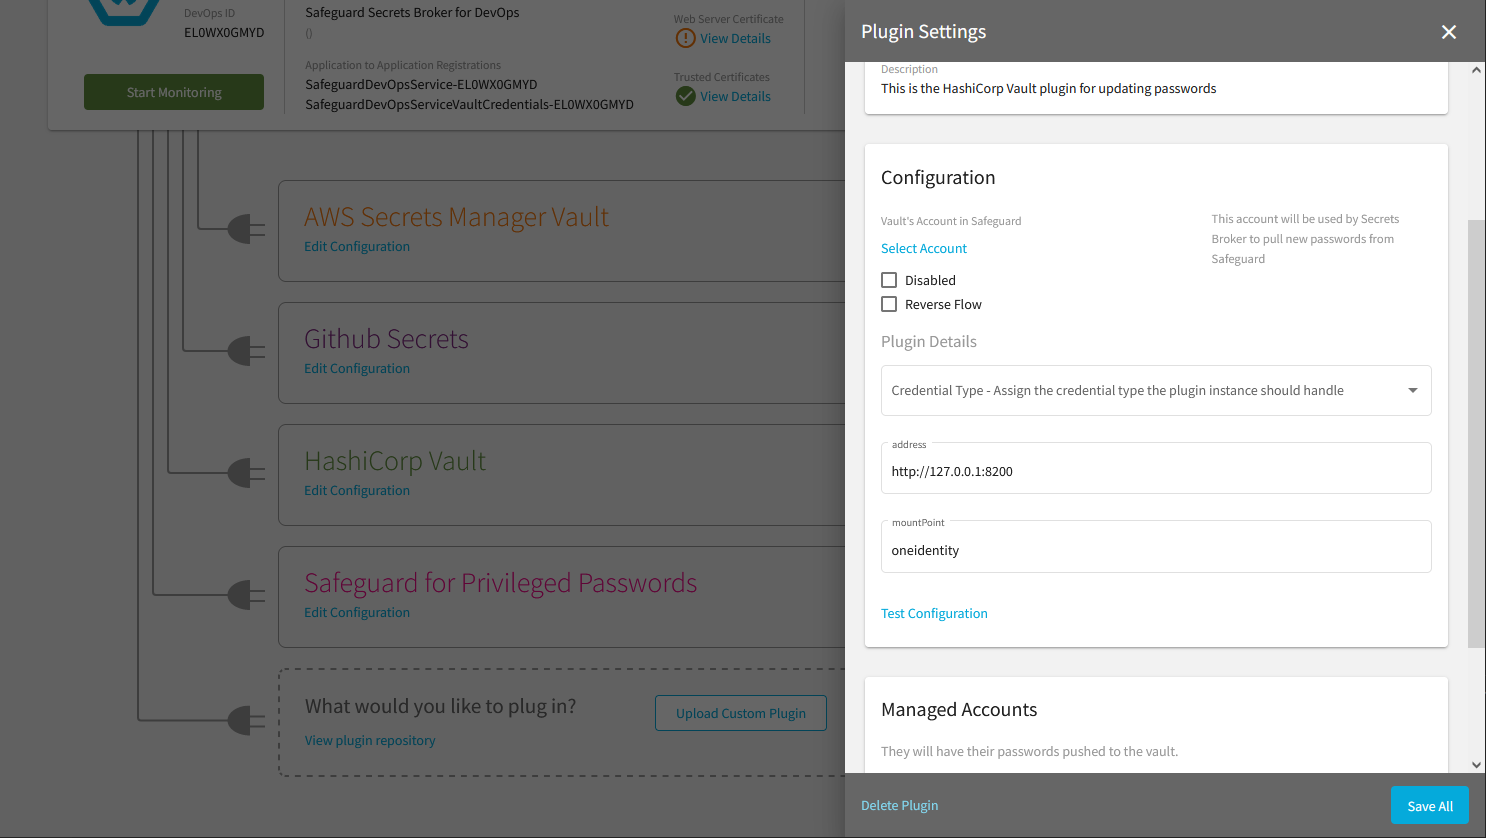Click the Delete Plugin link
The width and height of the screenshot is (1486, 838).
[899, 805]
